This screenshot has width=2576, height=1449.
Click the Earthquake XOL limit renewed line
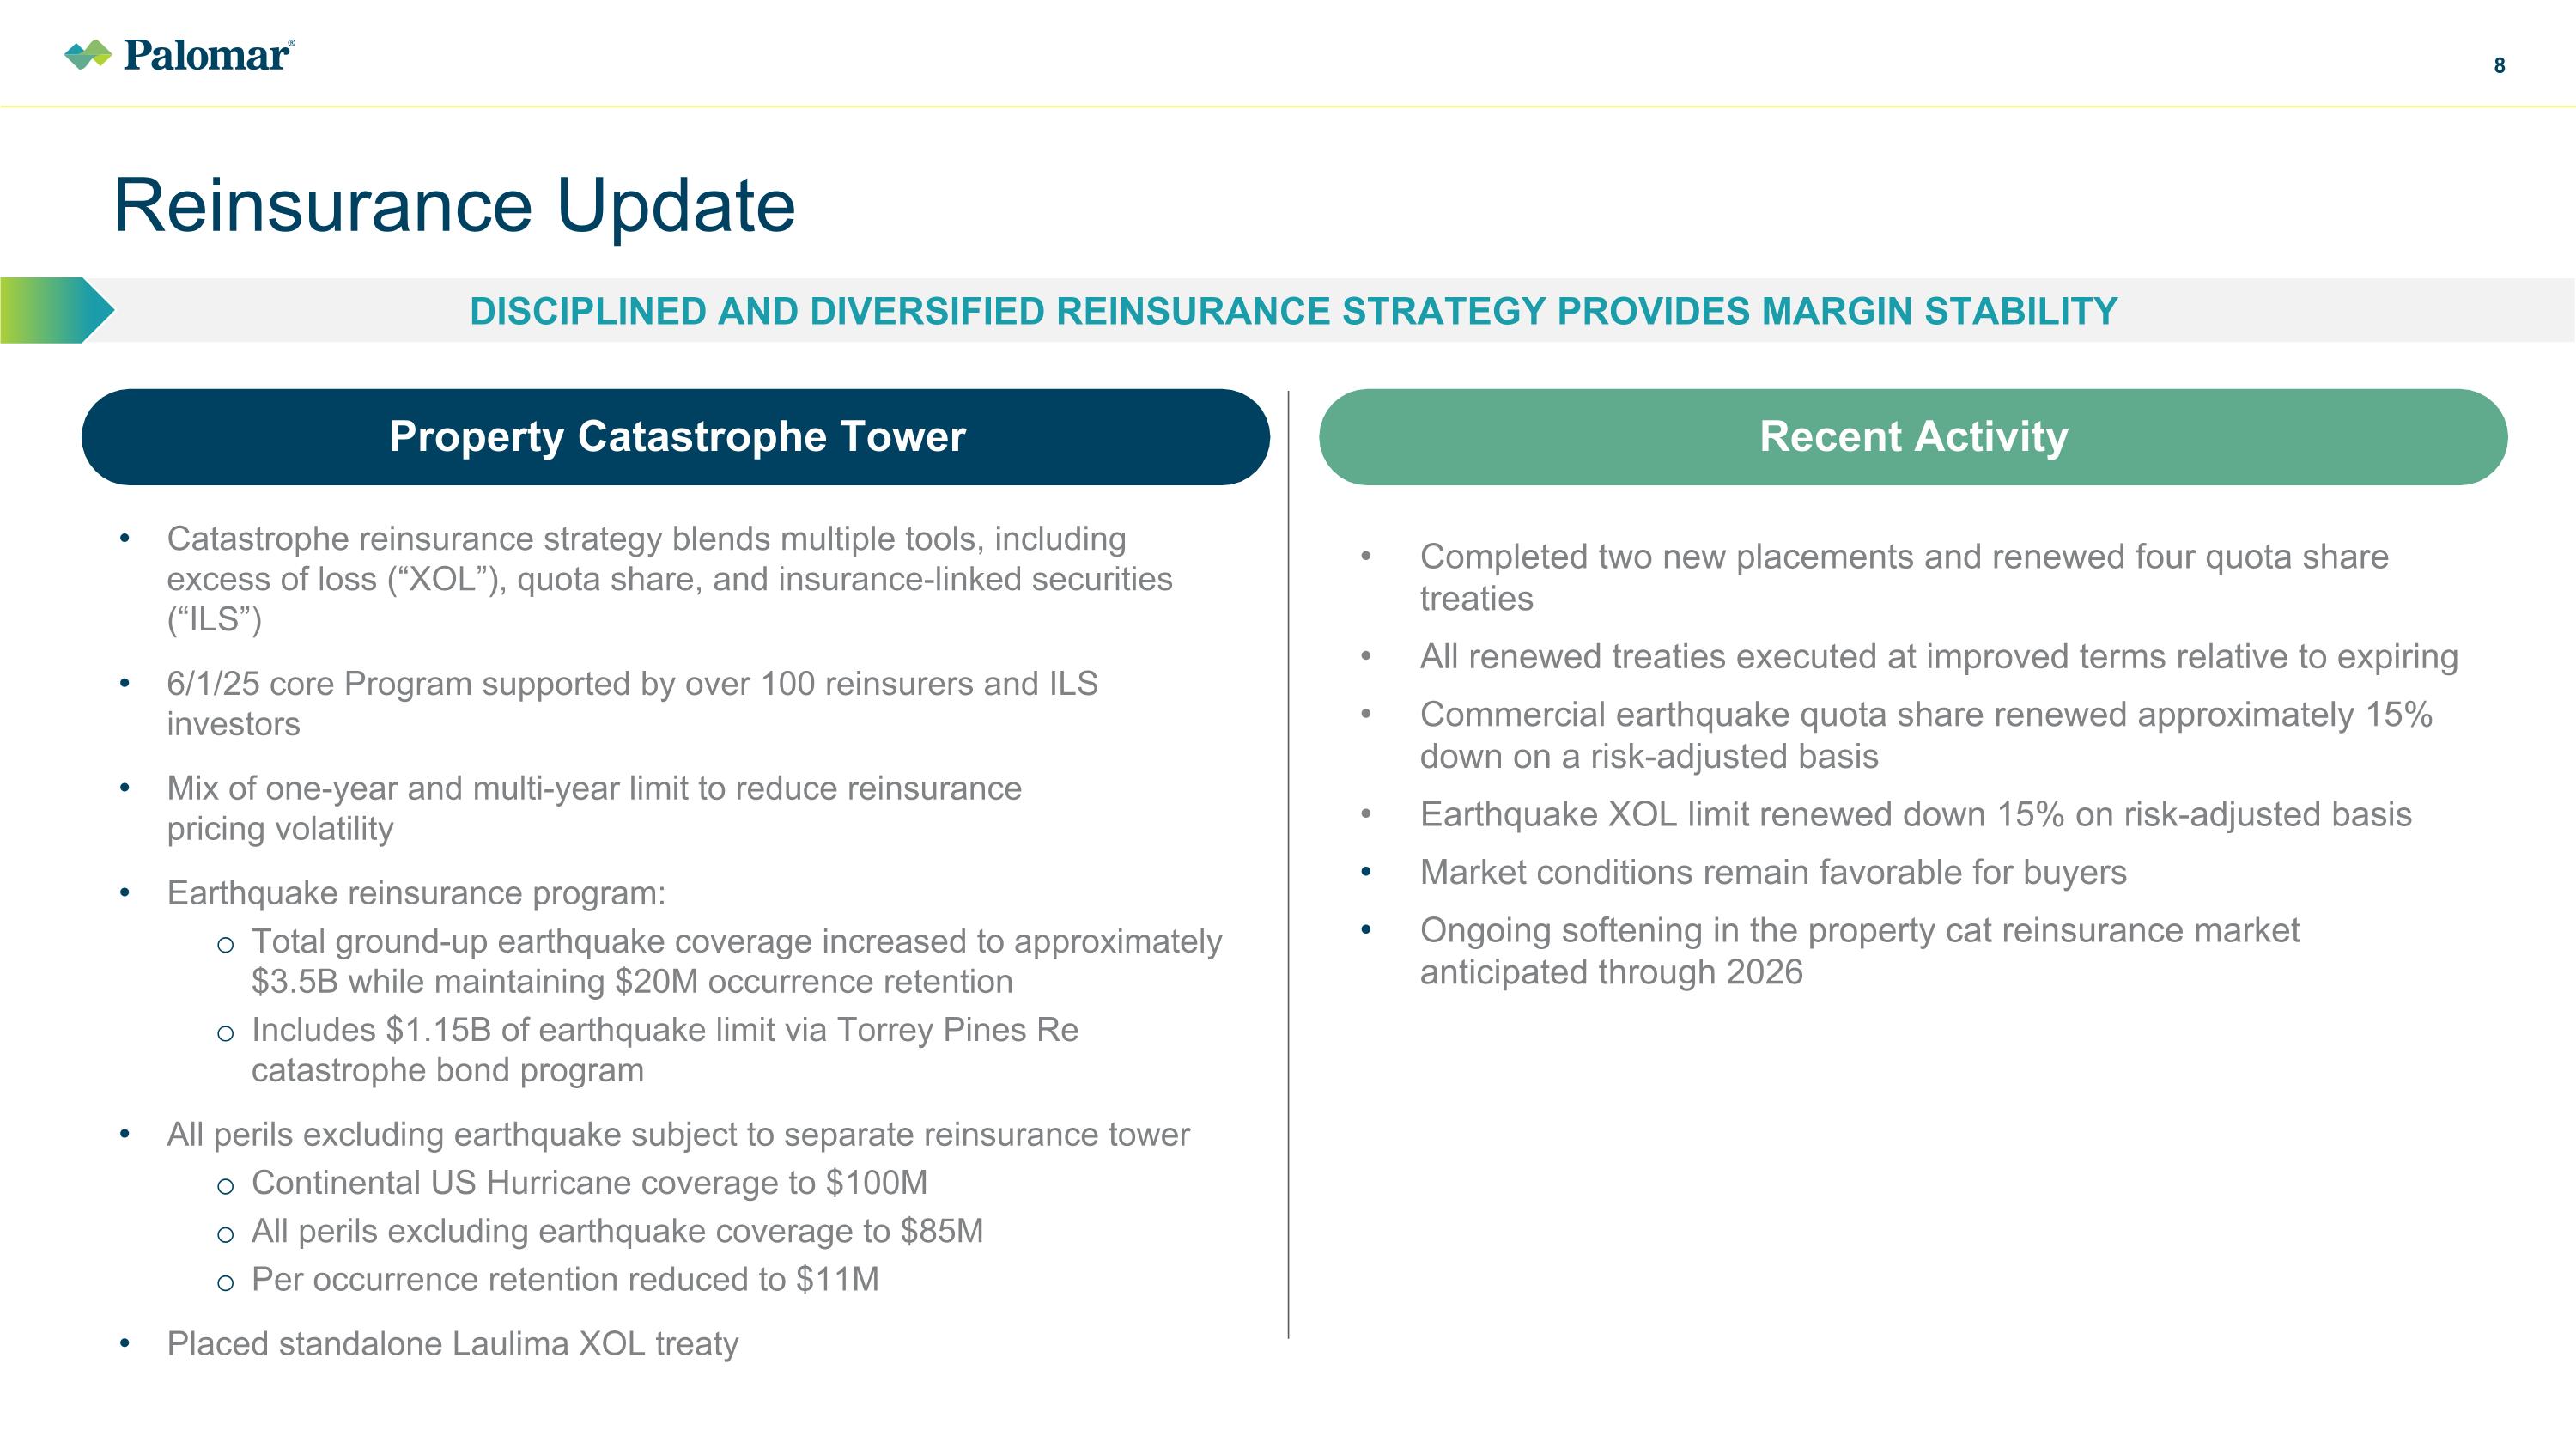1915,814
